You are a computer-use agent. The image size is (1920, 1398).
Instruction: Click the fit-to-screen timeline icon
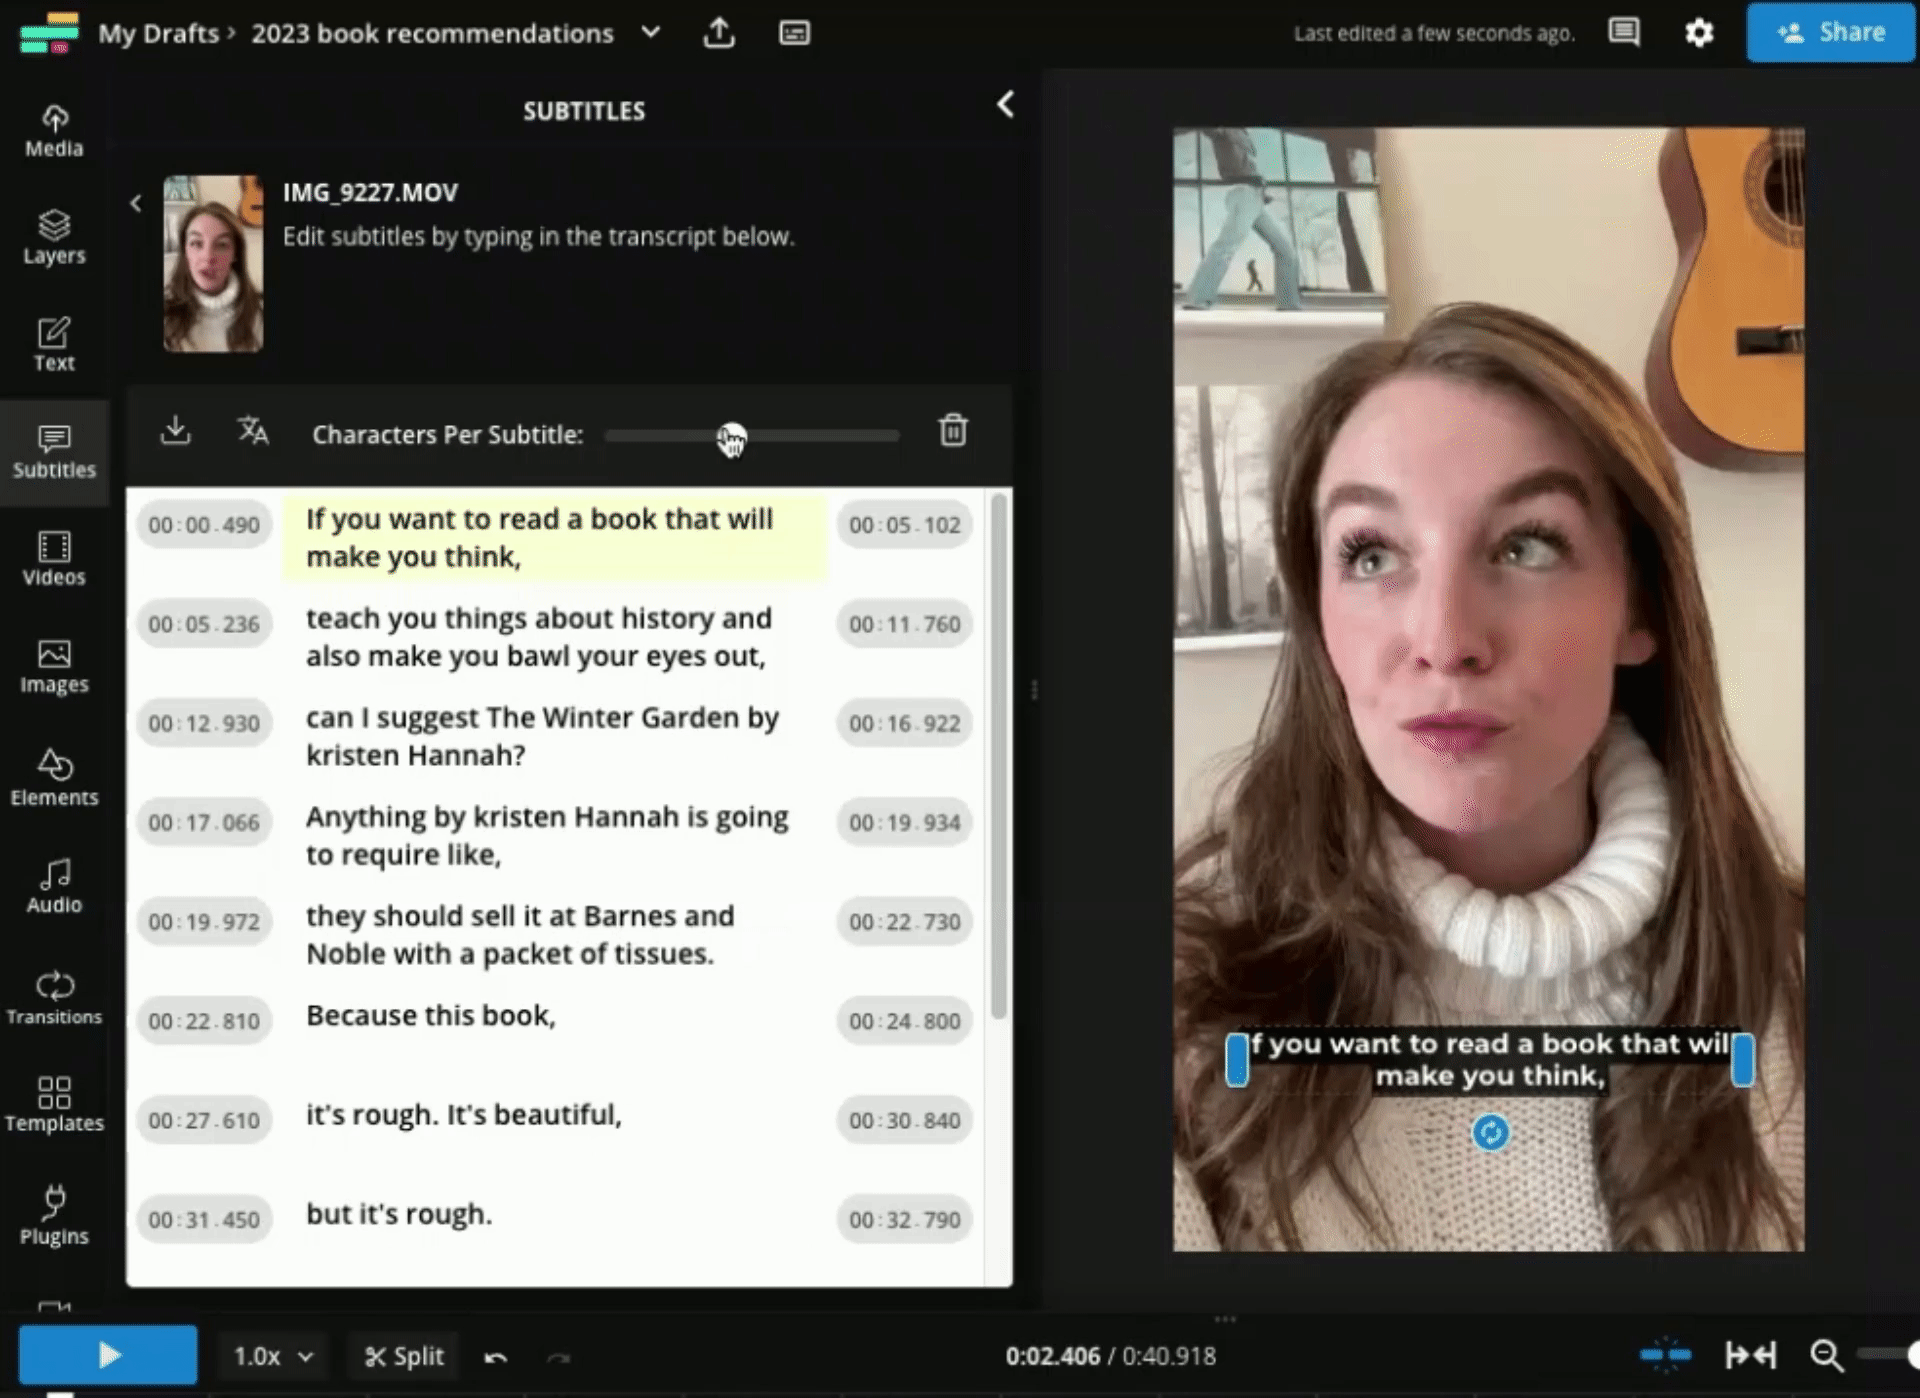[1750, 1356]
